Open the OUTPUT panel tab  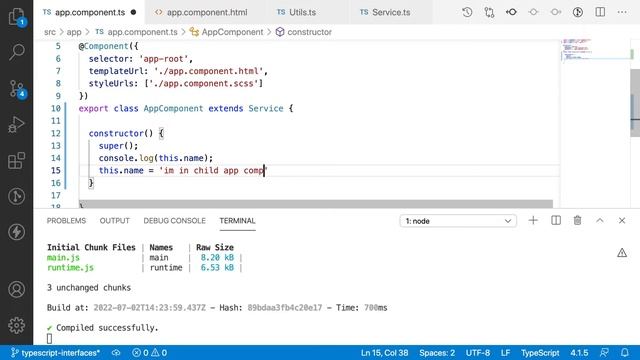[x=114, y=221]
